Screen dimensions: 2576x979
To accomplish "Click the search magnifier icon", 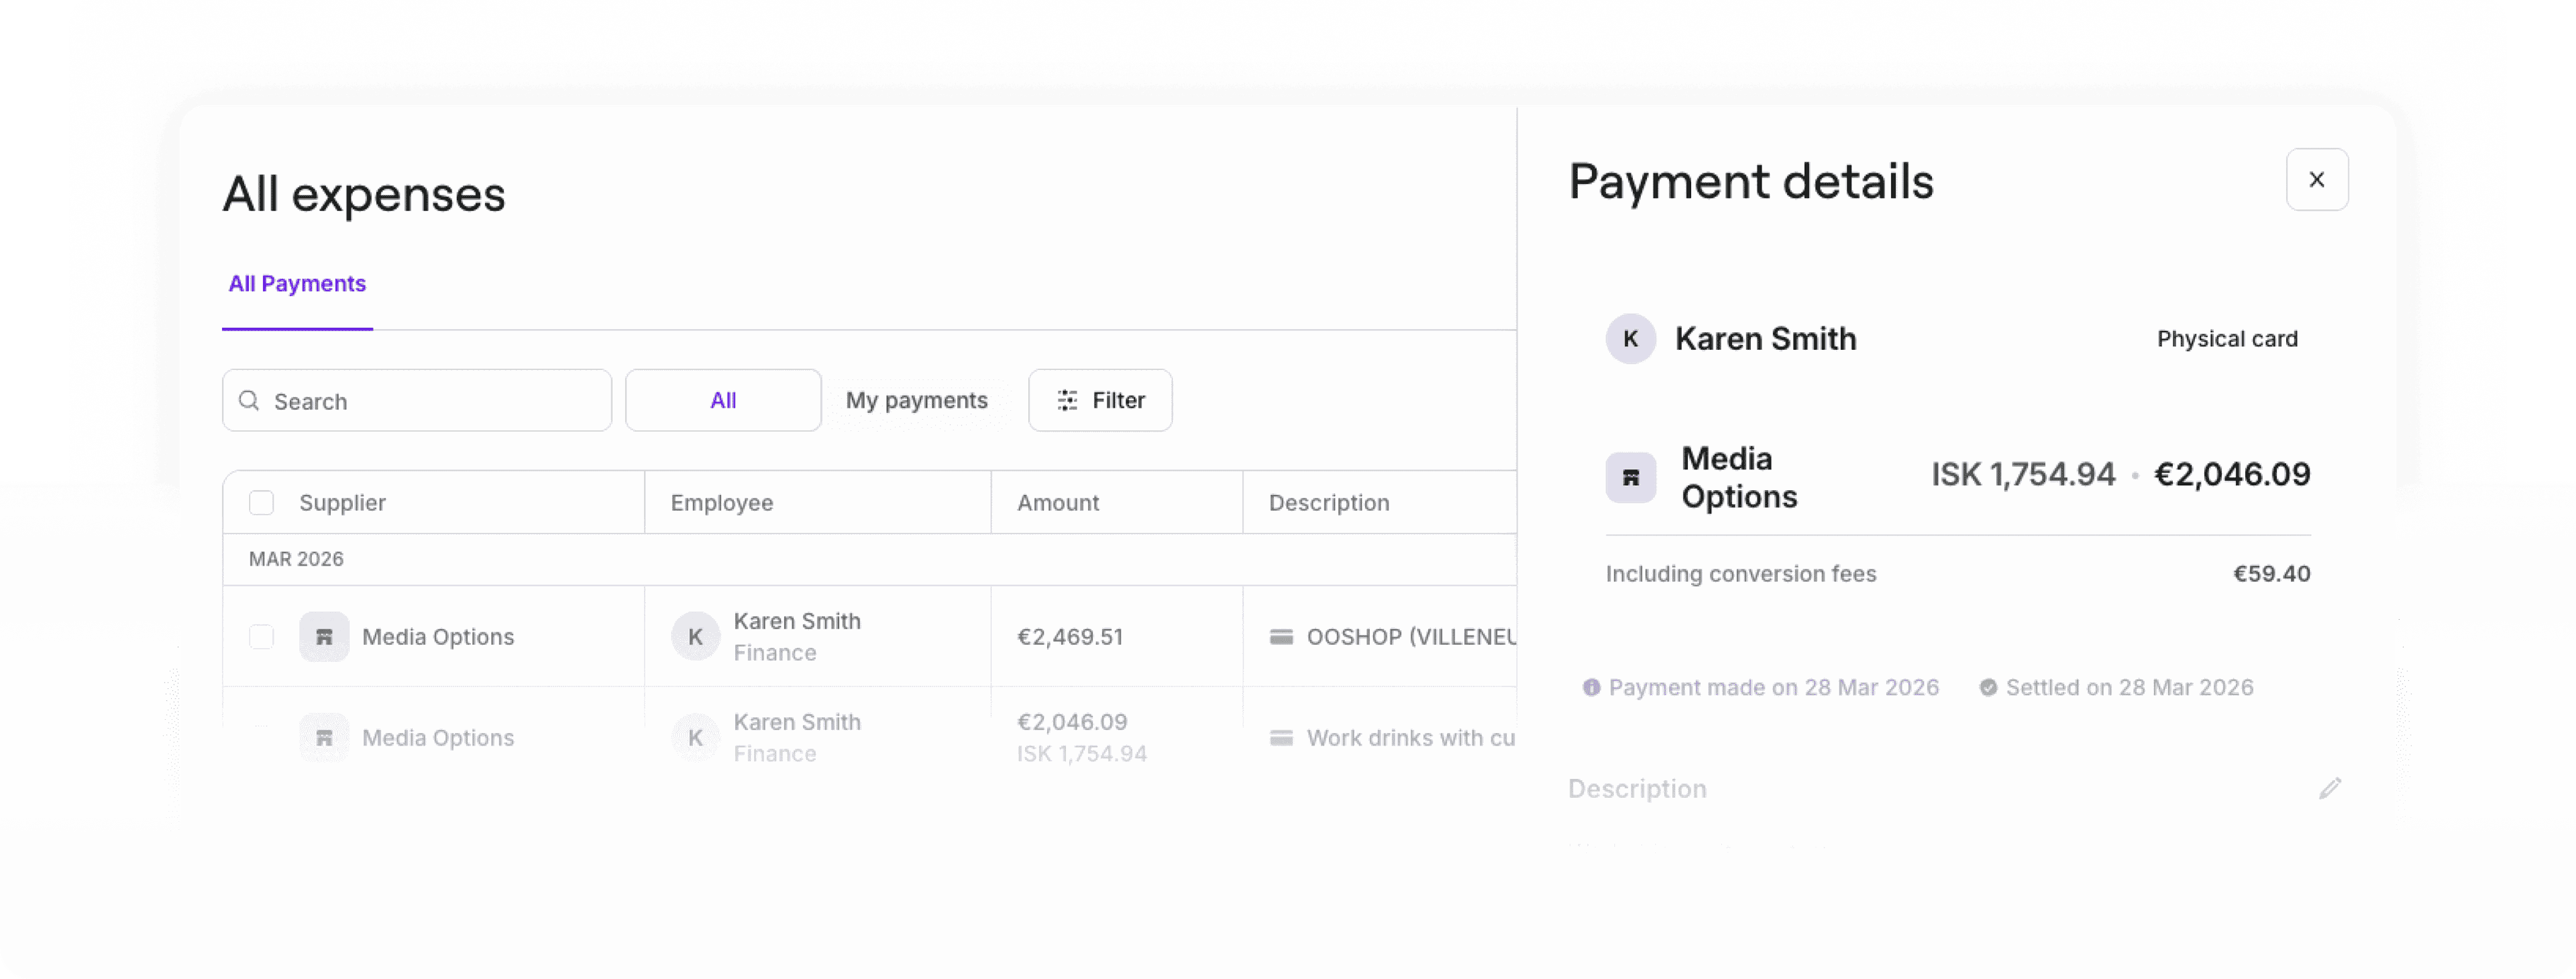I will click(249, 401).
